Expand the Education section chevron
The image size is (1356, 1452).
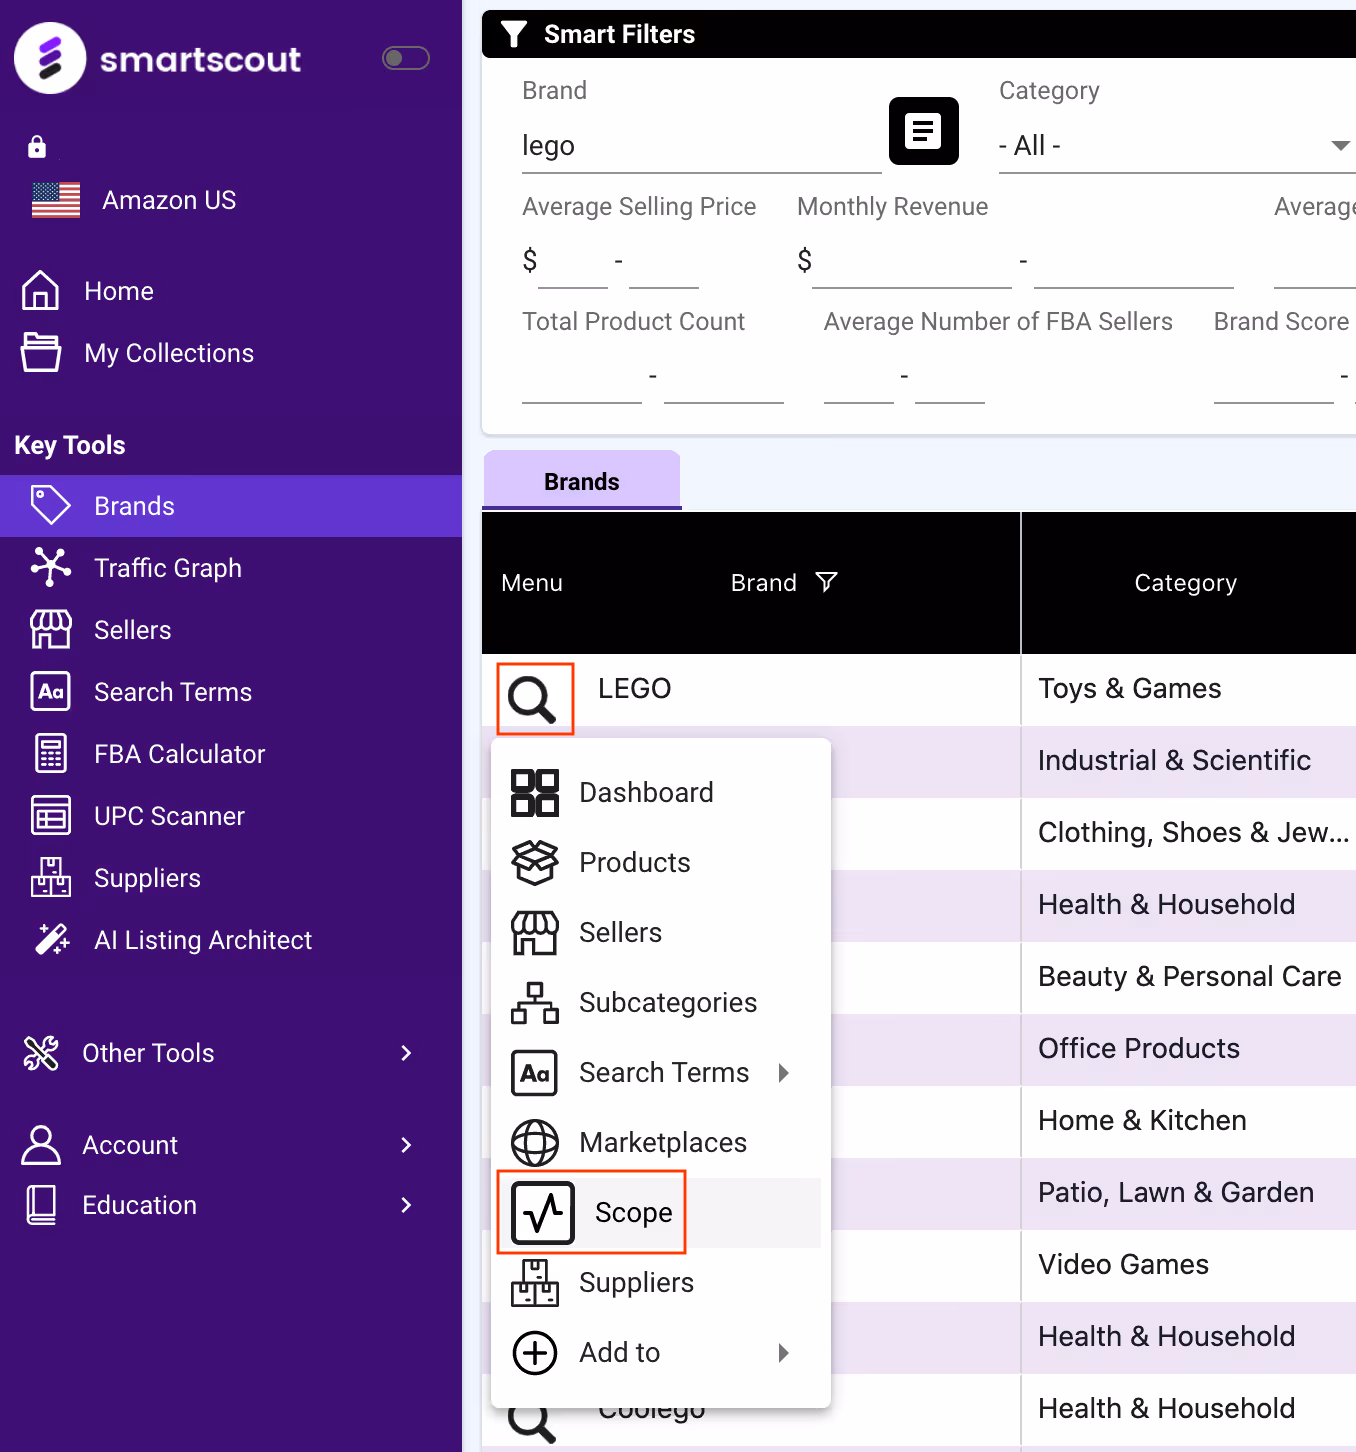point(406,1205)
